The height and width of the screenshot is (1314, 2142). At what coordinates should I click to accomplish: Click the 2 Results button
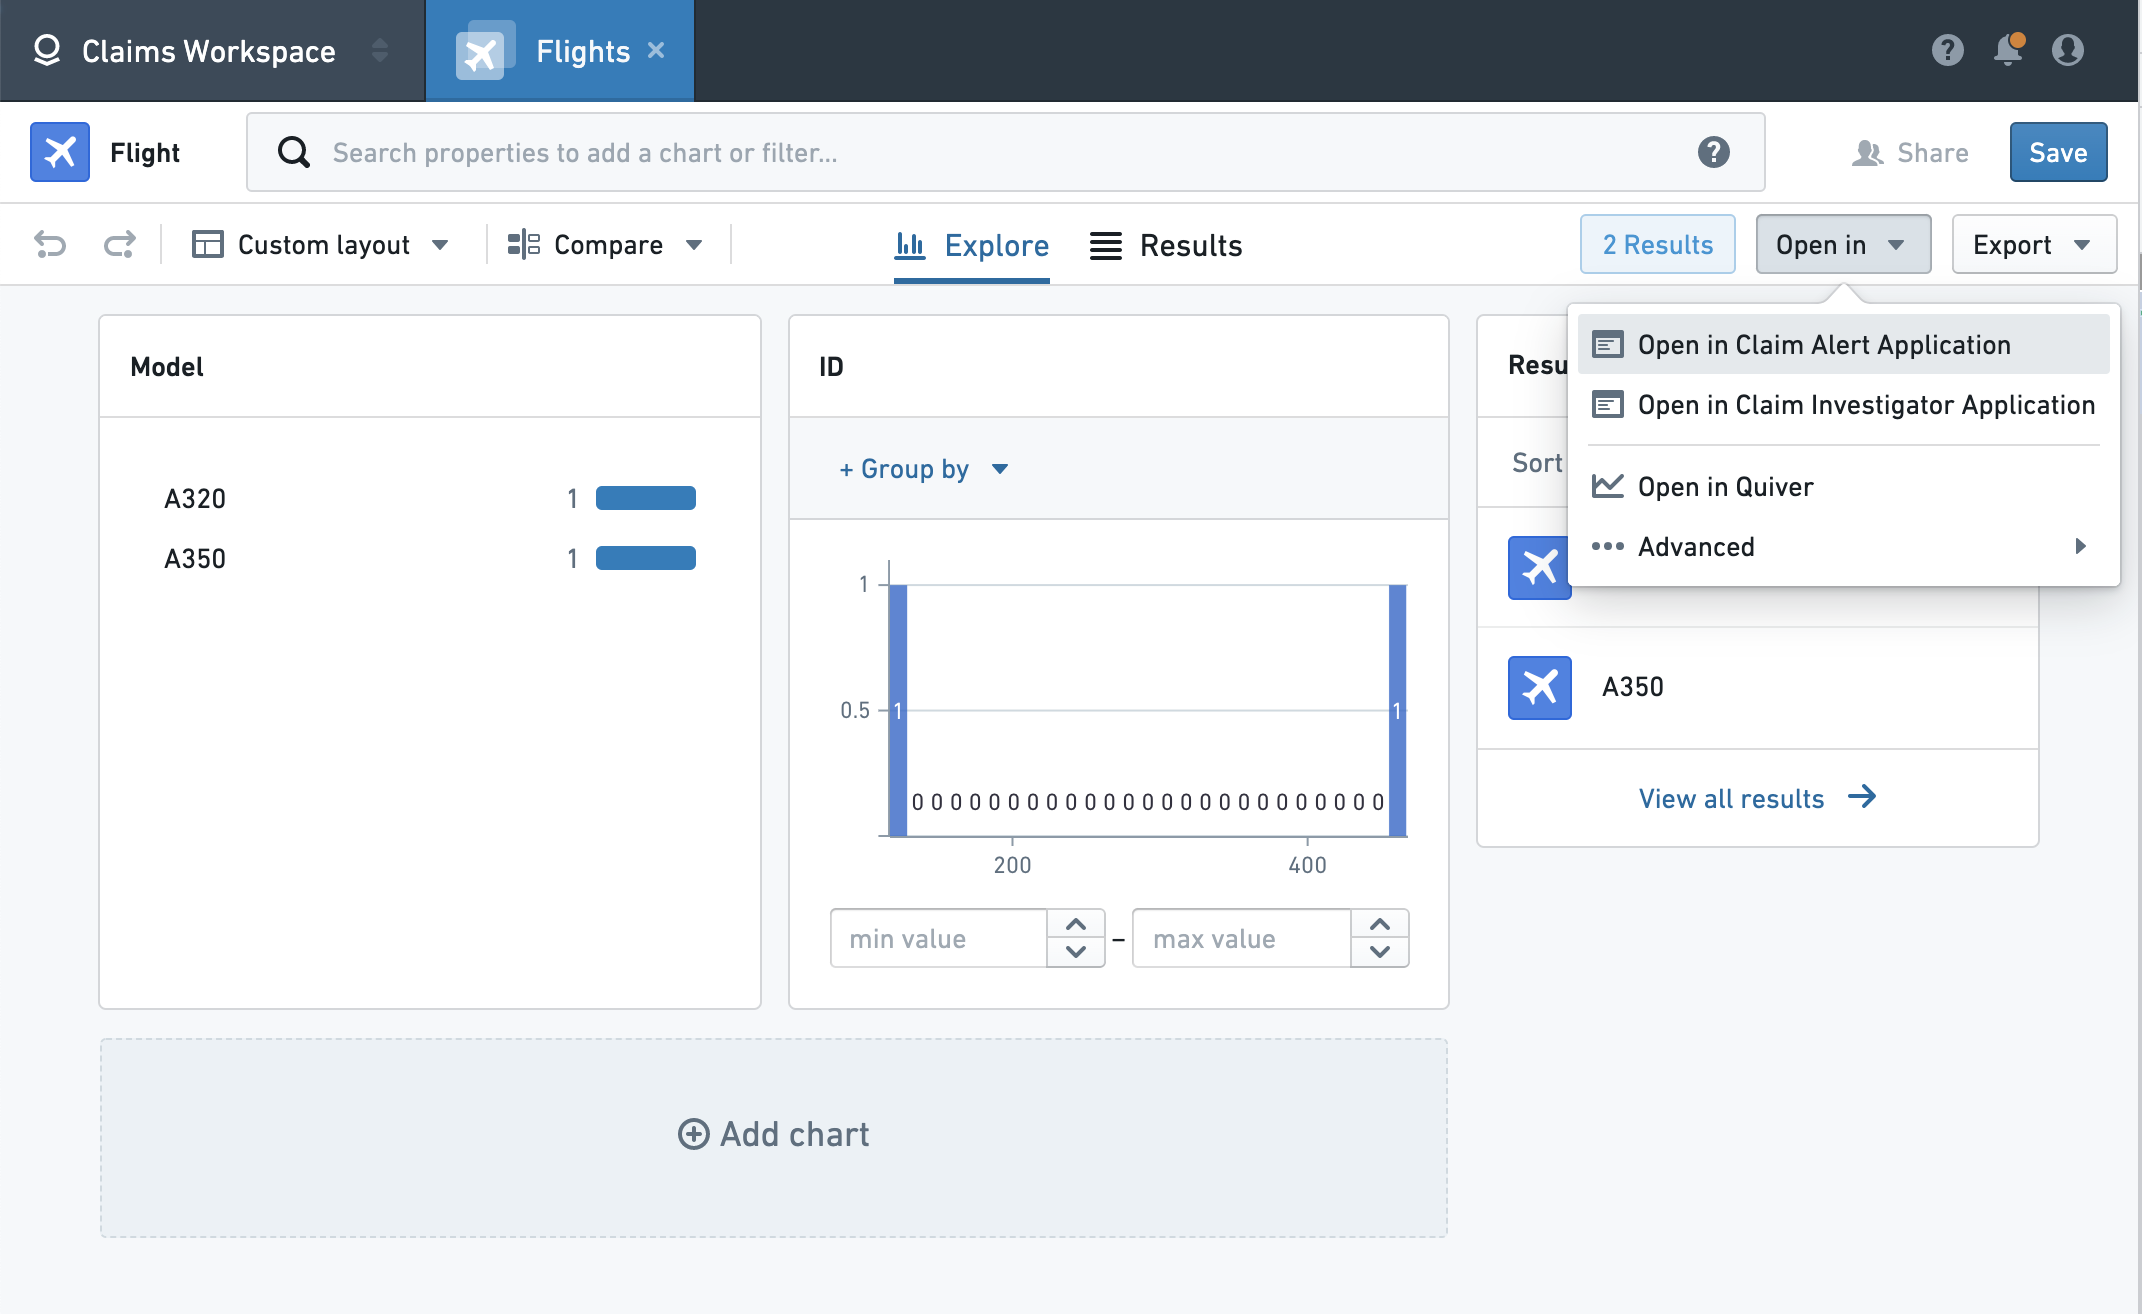click(x=1657, y=244)
